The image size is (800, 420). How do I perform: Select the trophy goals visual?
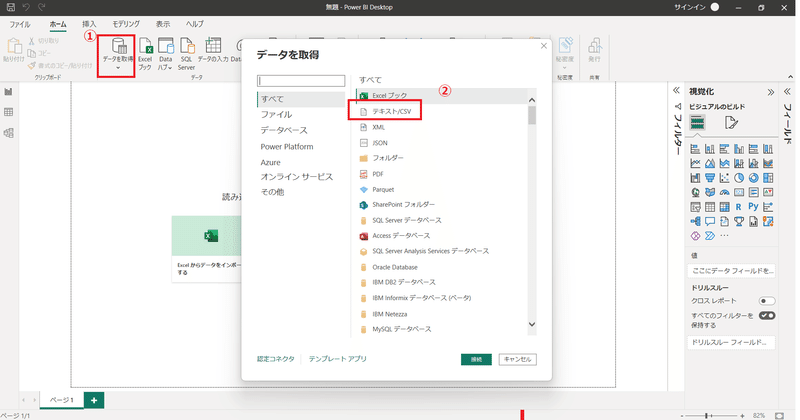pyautogui.click(x=739, y=221)
